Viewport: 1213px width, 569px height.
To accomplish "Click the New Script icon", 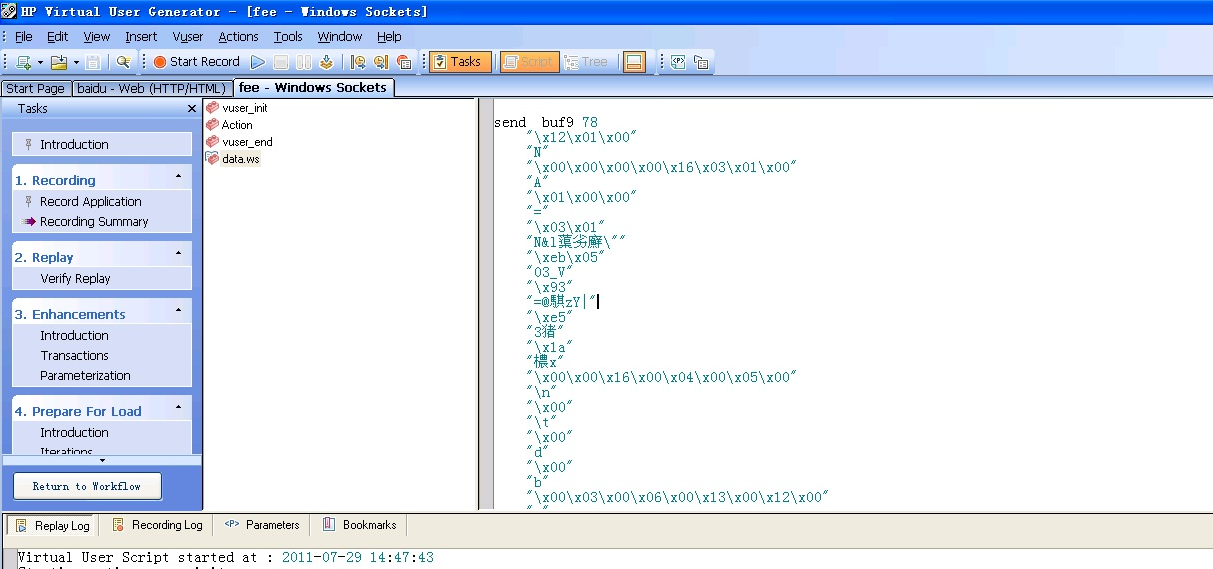I will click(23, 62).
